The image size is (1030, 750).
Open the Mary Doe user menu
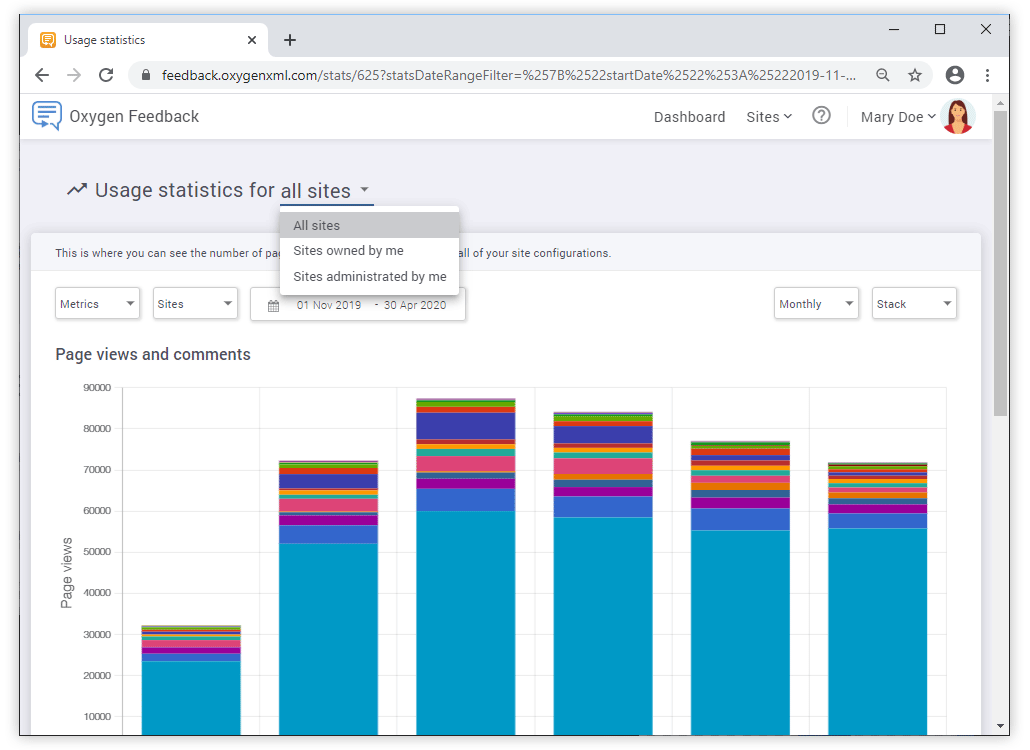898,117
